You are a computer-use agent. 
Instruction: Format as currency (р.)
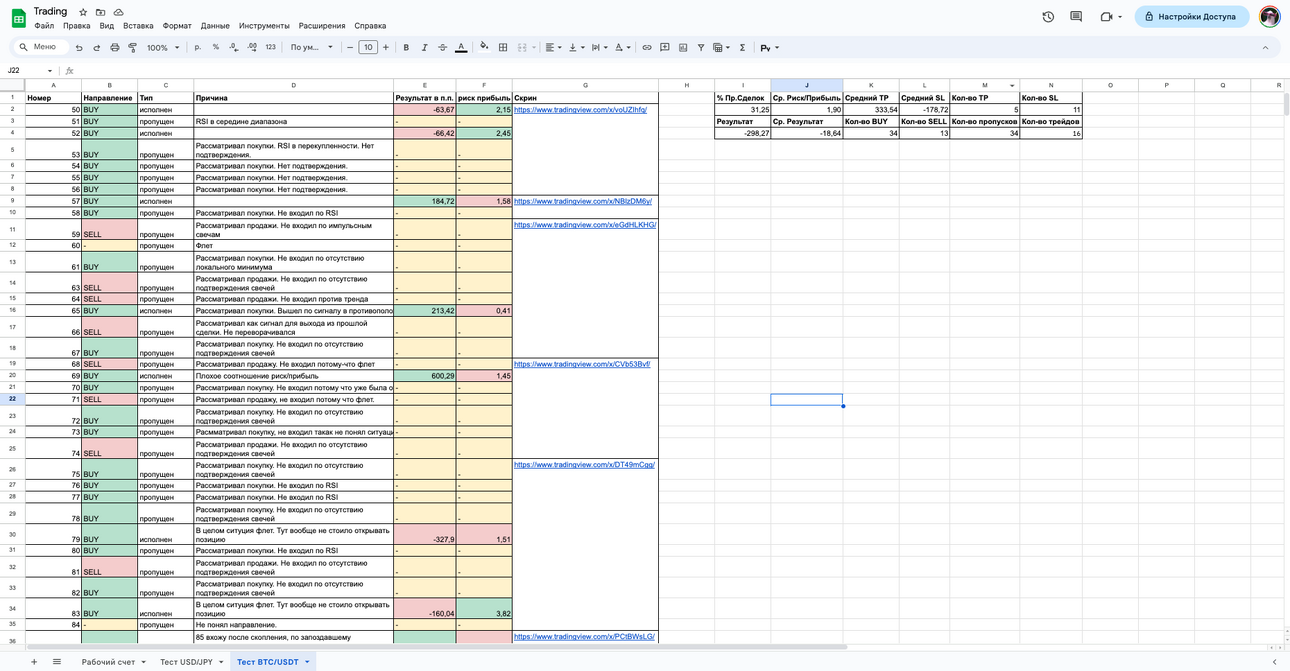(x=198, y=47)
